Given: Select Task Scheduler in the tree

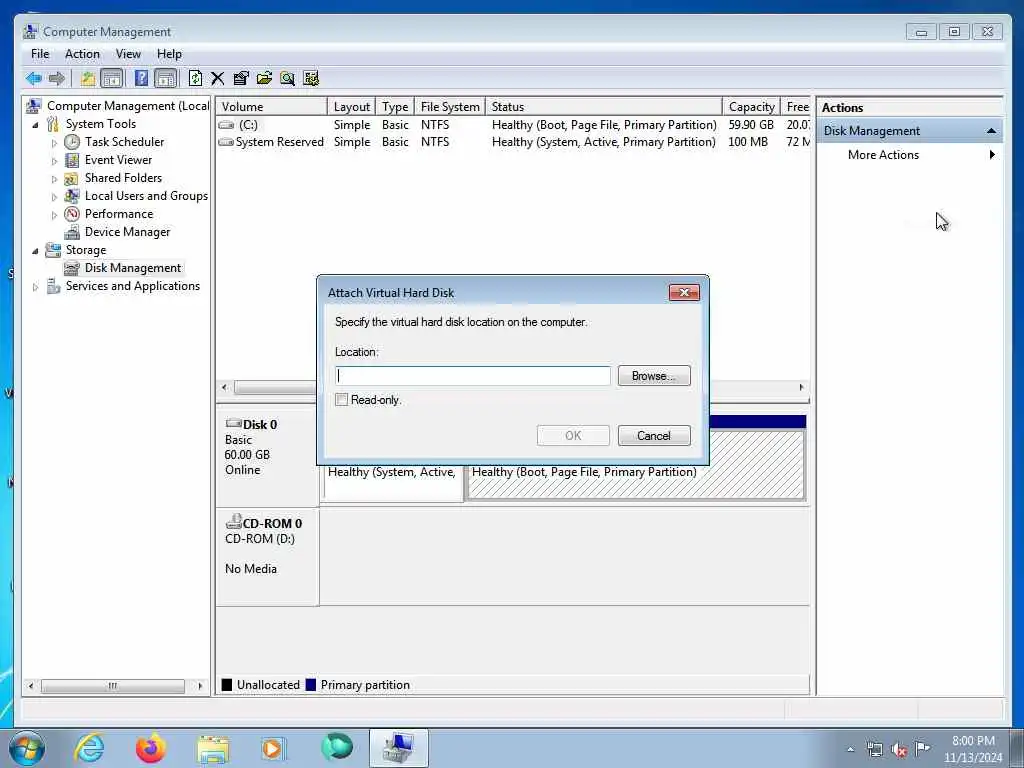Looking at the screenshot, I should [124, 142].
